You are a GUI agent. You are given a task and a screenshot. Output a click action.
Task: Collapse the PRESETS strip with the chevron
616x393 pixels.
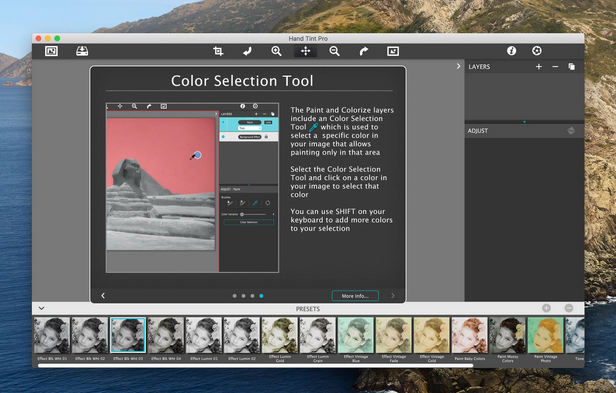tap(41, 309)
